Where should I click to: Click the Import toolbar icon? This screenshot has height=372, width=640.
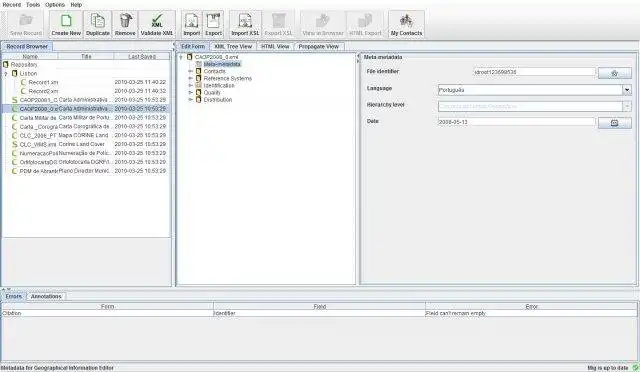click(x=191, y=20)
